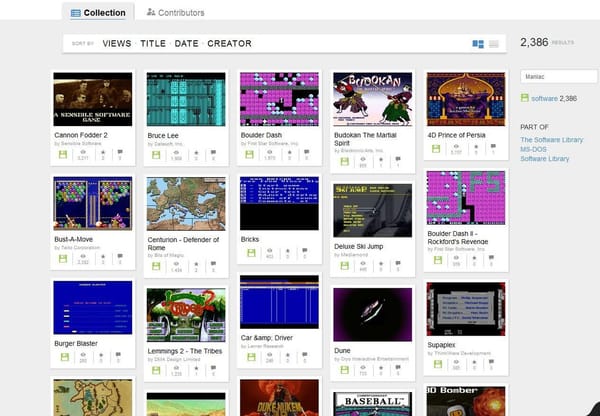Screen dimensions: 600x416
Task: Click software floppy icon on Bust-A-Move
Action: pyautogui.click(x=63, y=258)
